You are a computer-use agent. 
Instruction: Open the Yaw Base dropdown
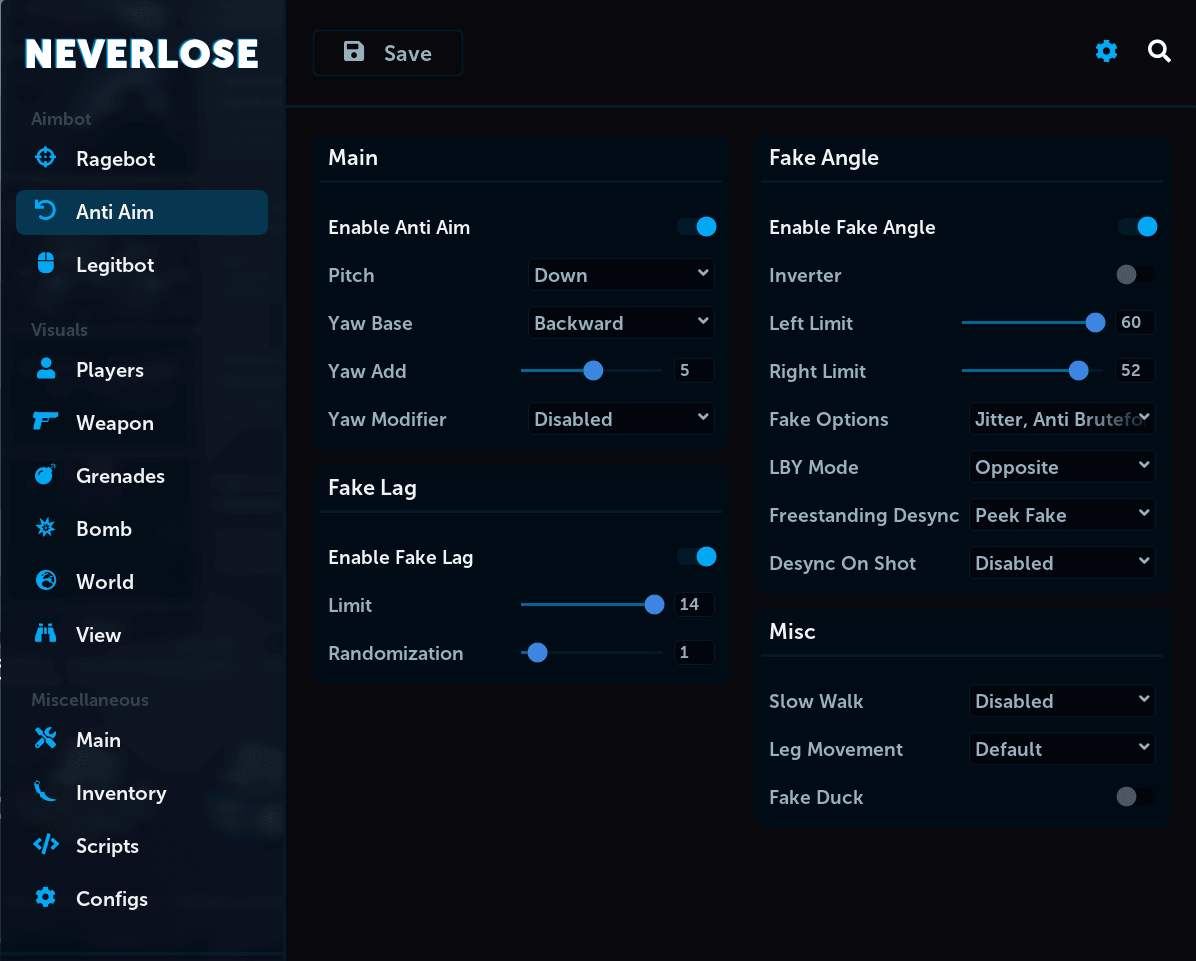(621, 323)
